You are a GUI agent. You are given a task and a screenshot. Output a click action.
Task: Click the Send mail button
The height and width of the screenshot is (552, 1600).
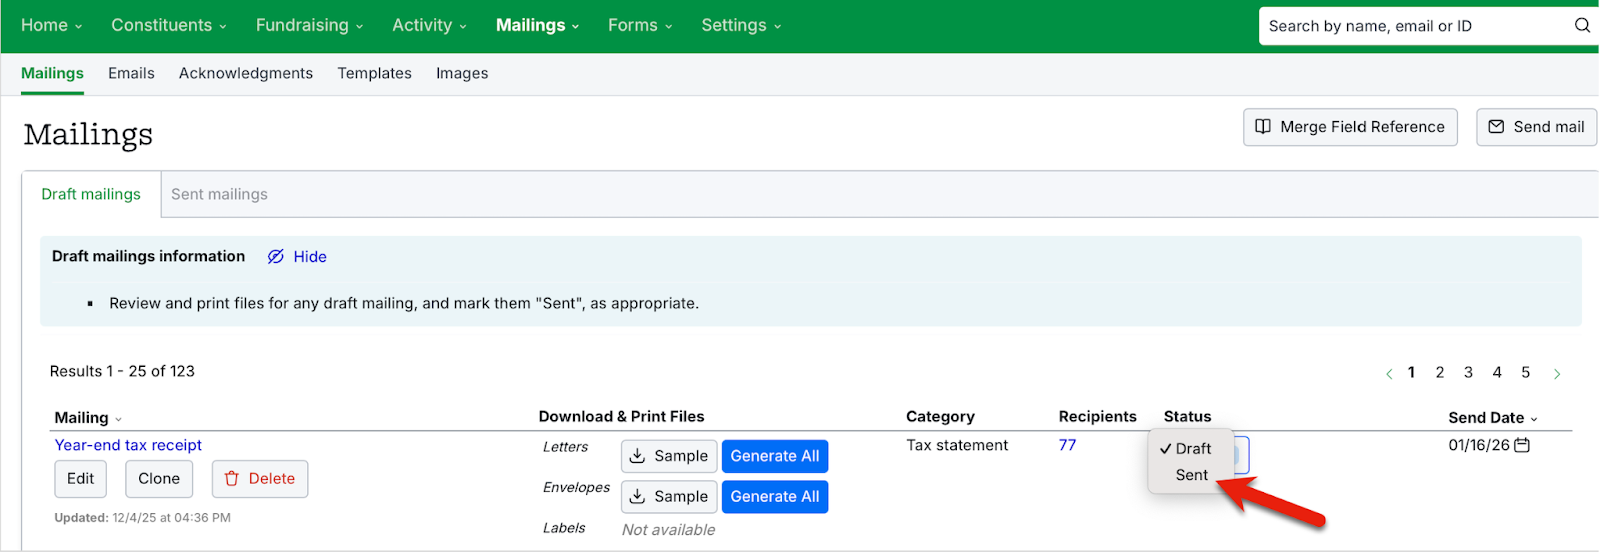[x=1536, y=127]
